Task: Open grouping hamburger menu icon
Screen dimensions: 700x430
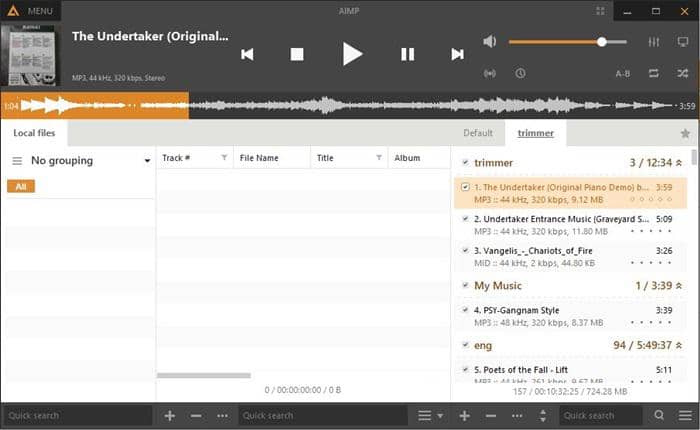Action: click(x=17, y=161)
